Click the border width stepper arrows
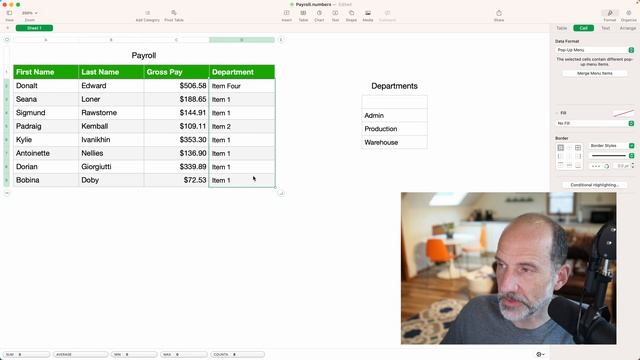 coord(633,166)
